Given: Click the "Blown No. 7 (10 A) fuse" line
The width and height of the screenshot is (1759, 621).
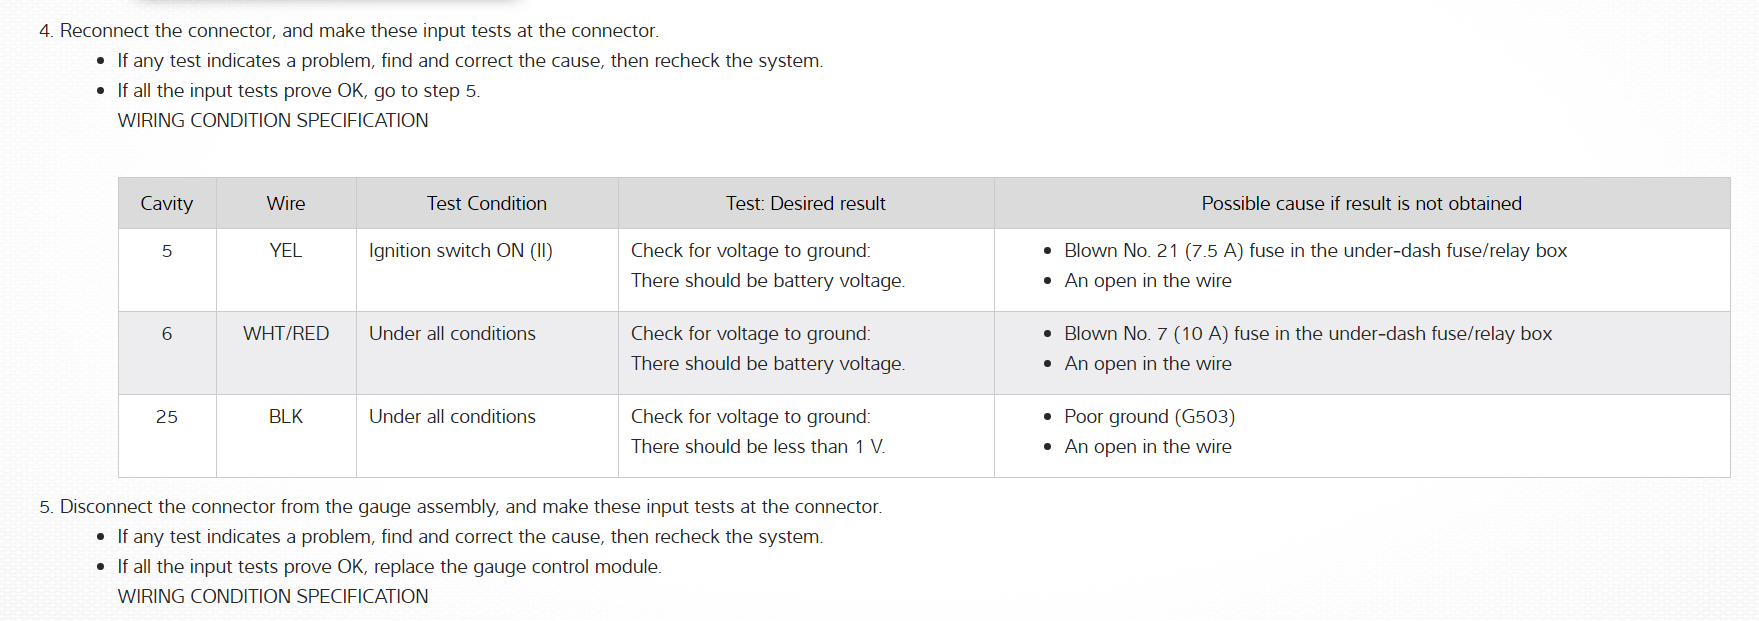Looking at the screenshot, I should (x=1308, y=334).
